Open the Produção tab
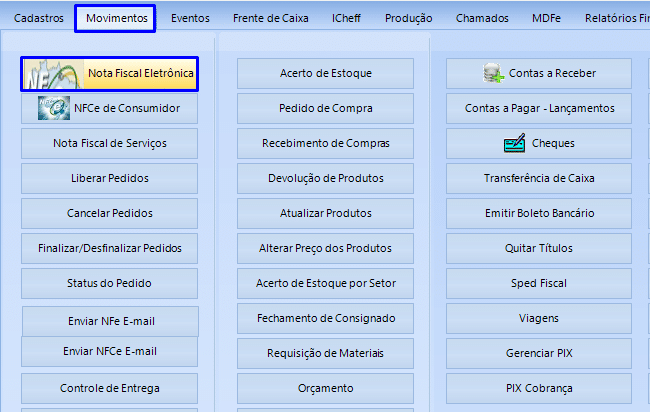The image size is (650, 412). [x=408, y=18]
